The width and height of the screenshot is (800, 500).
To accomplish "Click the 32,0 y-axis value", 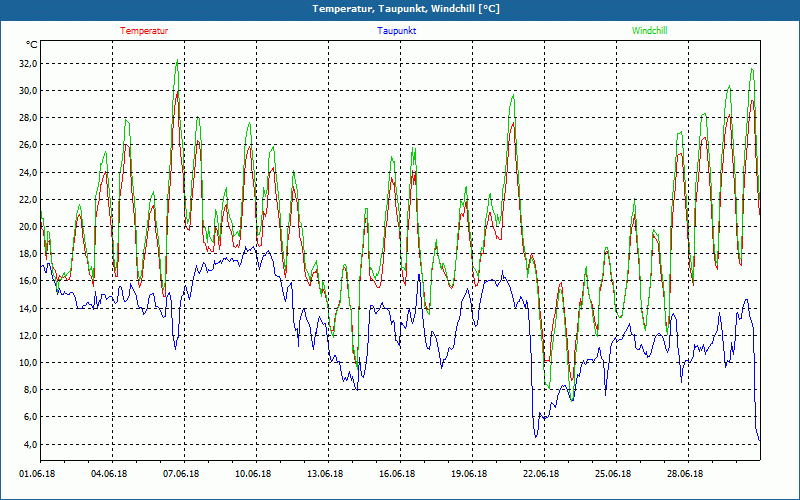I will 29,64.
